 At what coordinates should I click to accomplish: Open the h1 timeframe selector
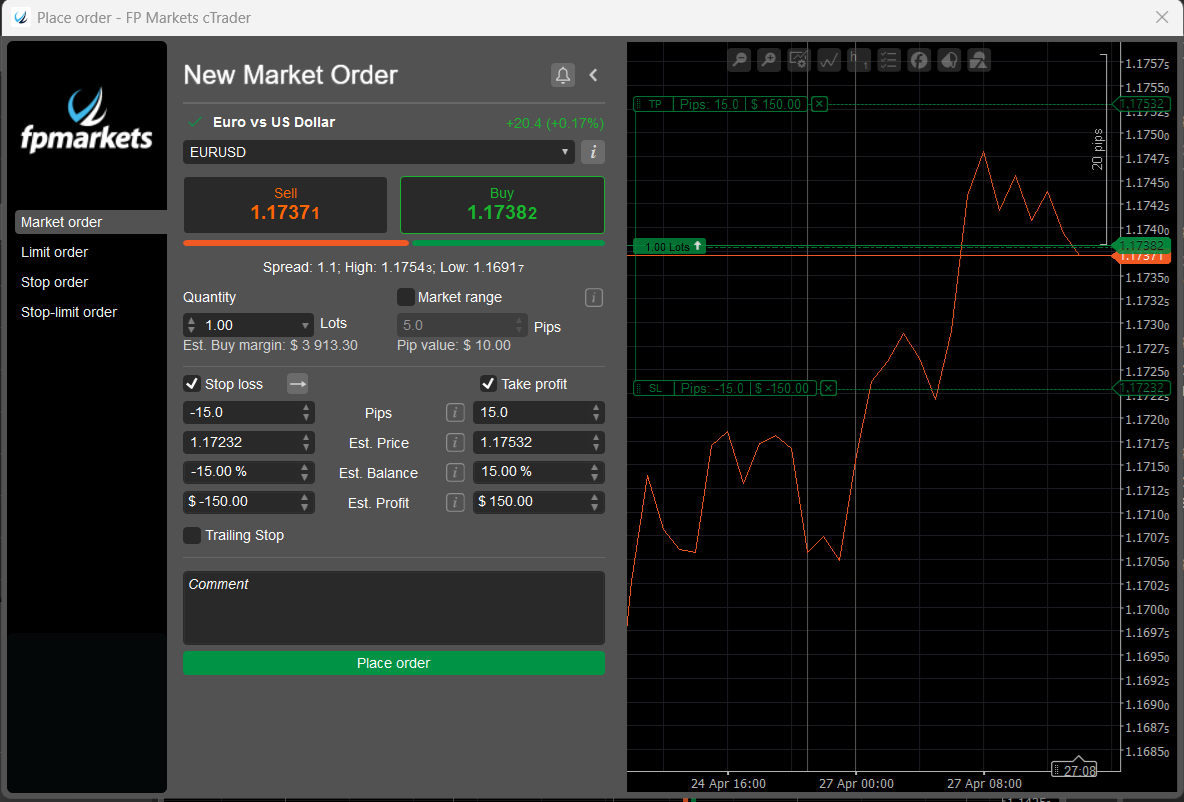[859, 60]
